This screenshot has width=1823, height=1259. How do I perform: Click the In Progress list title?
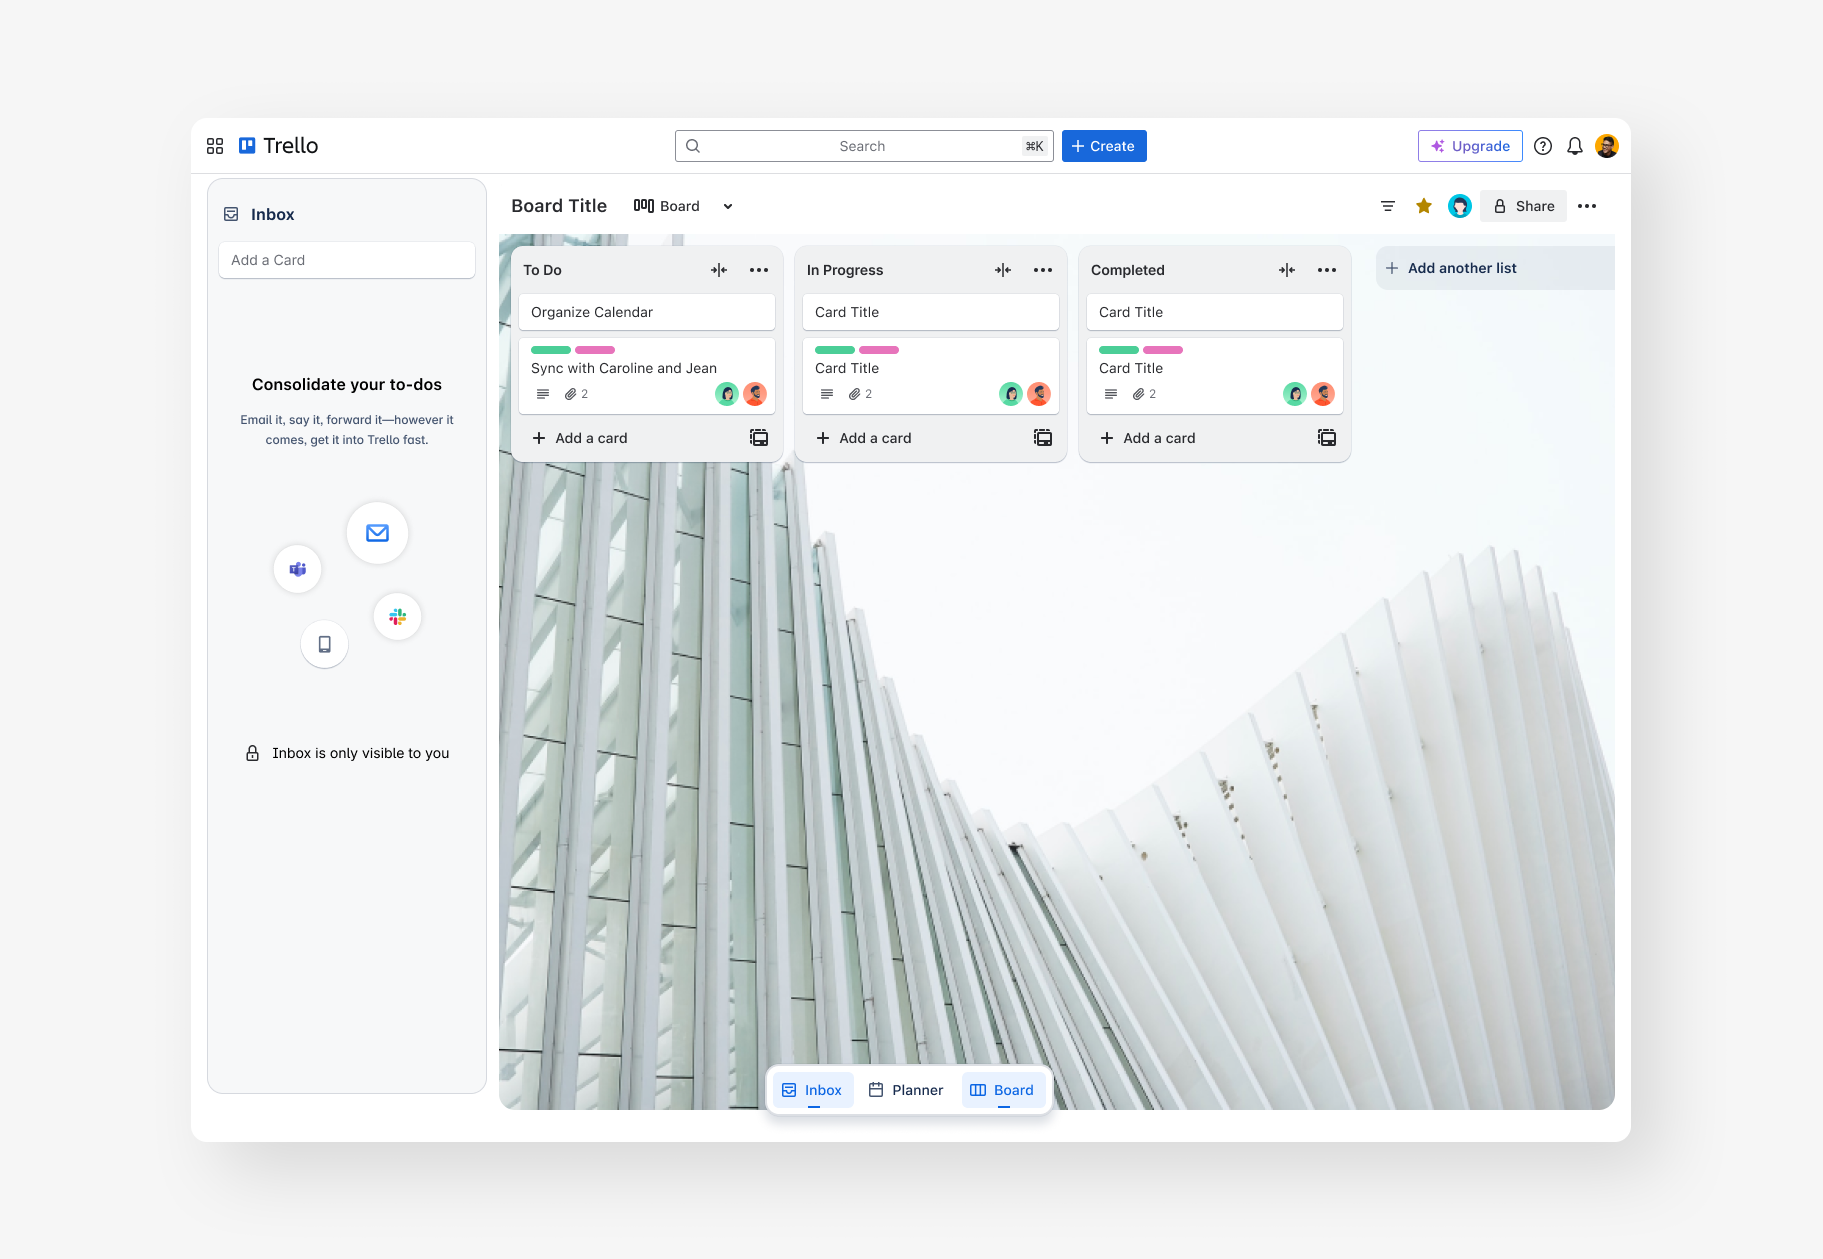[845, 270]
